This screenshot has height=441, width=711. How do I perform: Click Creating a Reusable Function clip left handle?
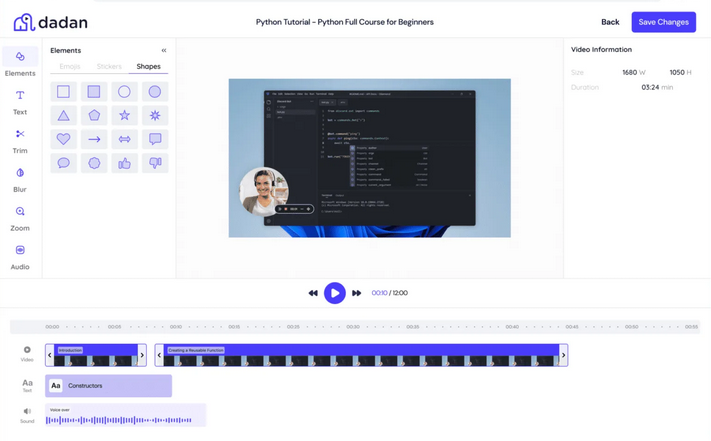point(159,355)
